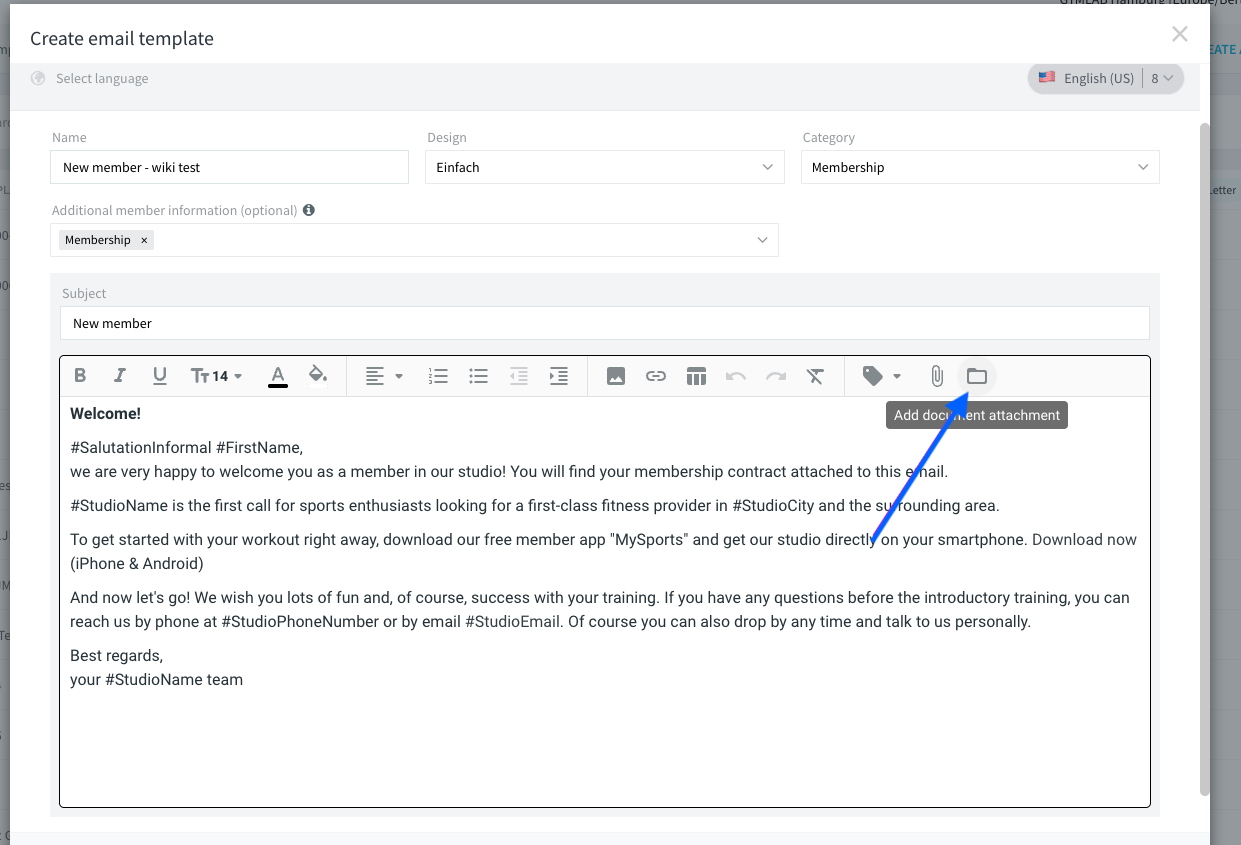1241x845 pixels.
Task: Open the placeholder tag dropdown
Action: point(882,376)
